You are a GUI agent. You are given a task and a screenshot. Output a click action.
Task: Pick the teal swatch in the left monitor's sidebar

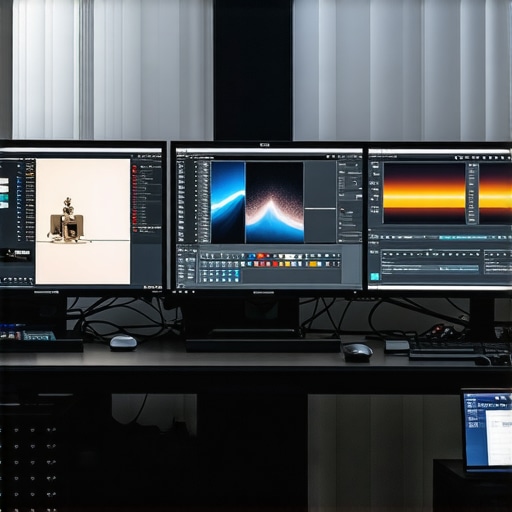click(x=4, y=197)
